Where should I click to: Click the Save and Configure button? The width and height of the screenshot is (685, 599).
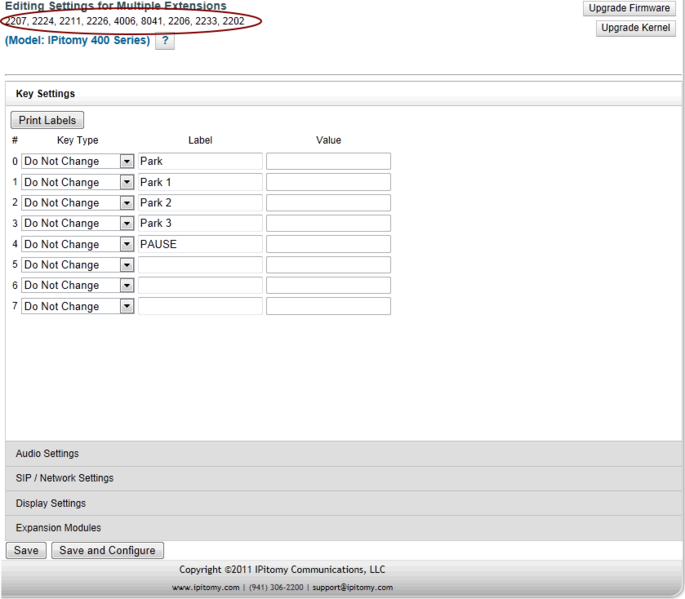pyautogui.click(x=107, y=550)
